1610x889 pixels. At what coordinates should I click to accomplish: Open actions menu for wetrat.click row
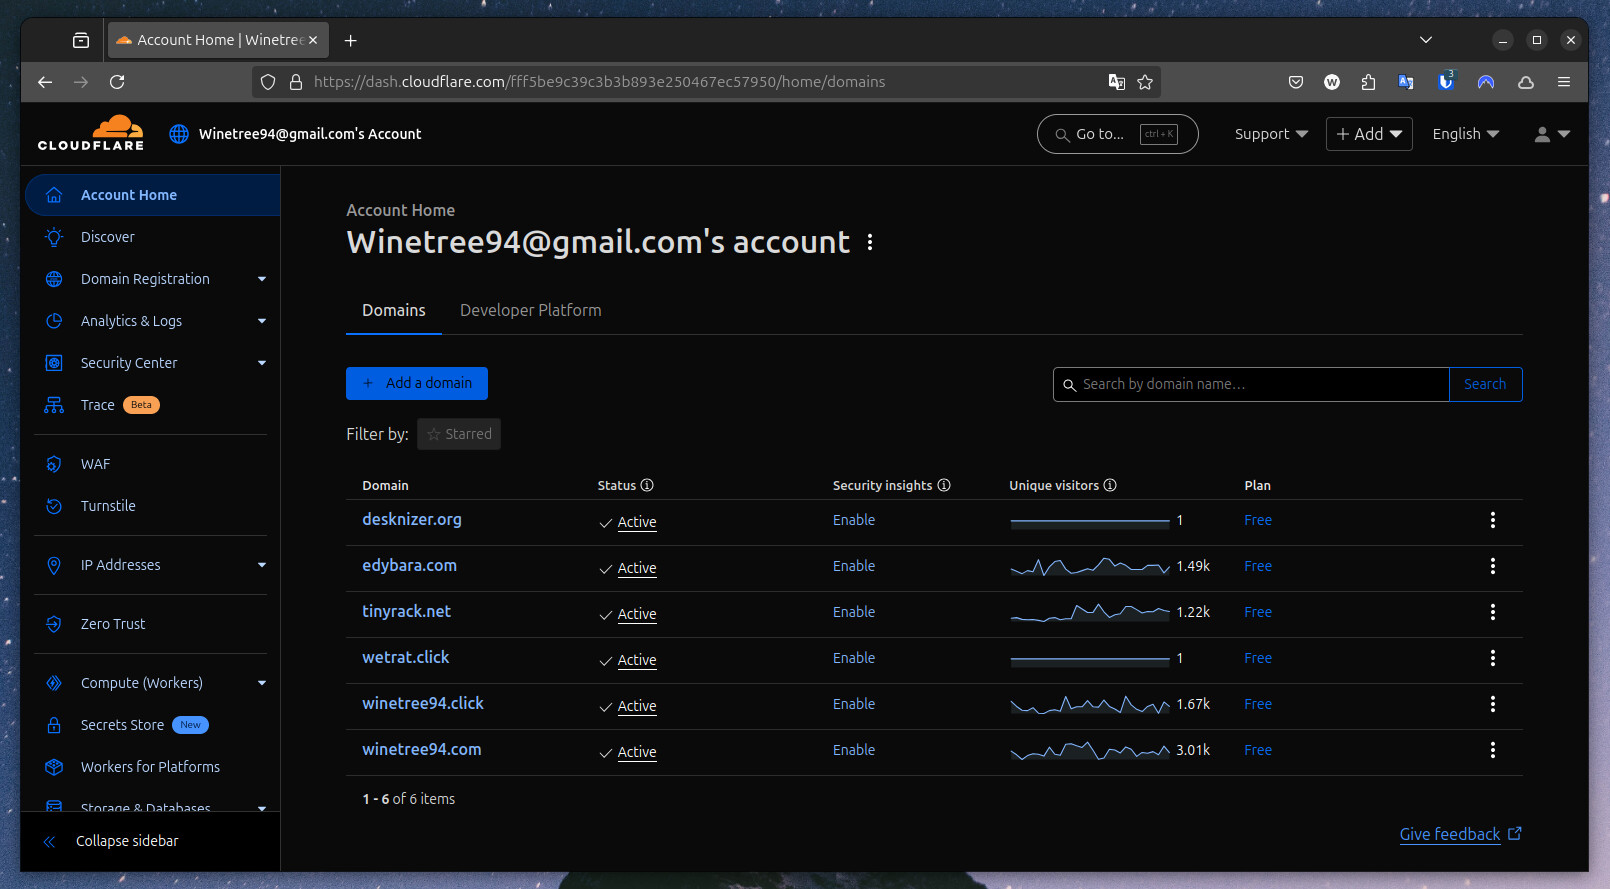pyautogui.click(x=1493, y=658)
